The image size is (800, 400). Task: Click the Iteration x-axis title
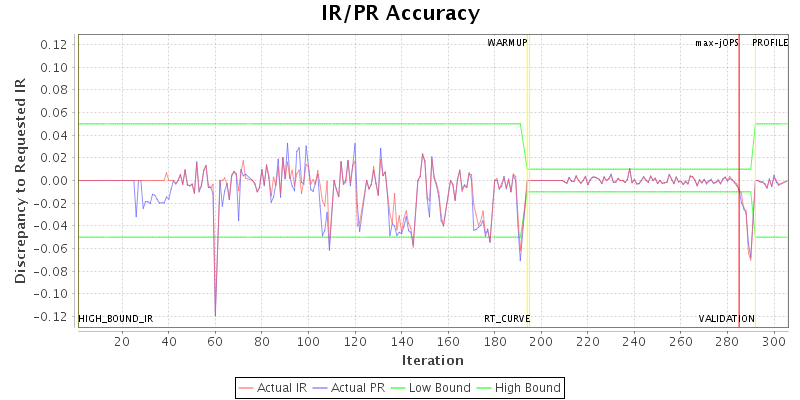pos(432,360)
